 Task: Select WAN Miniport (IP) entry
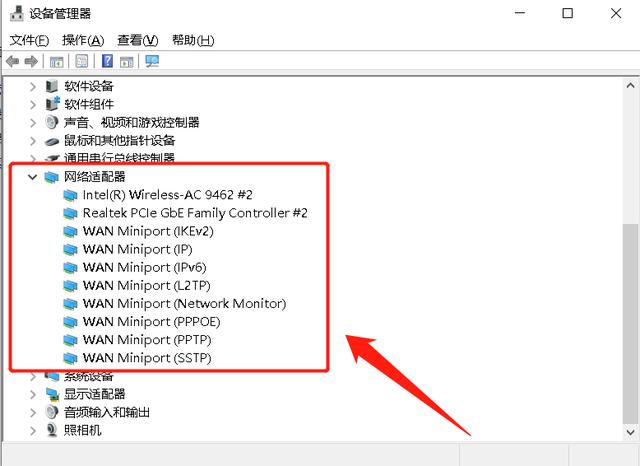pyautogui.click(x=137, y=249)
